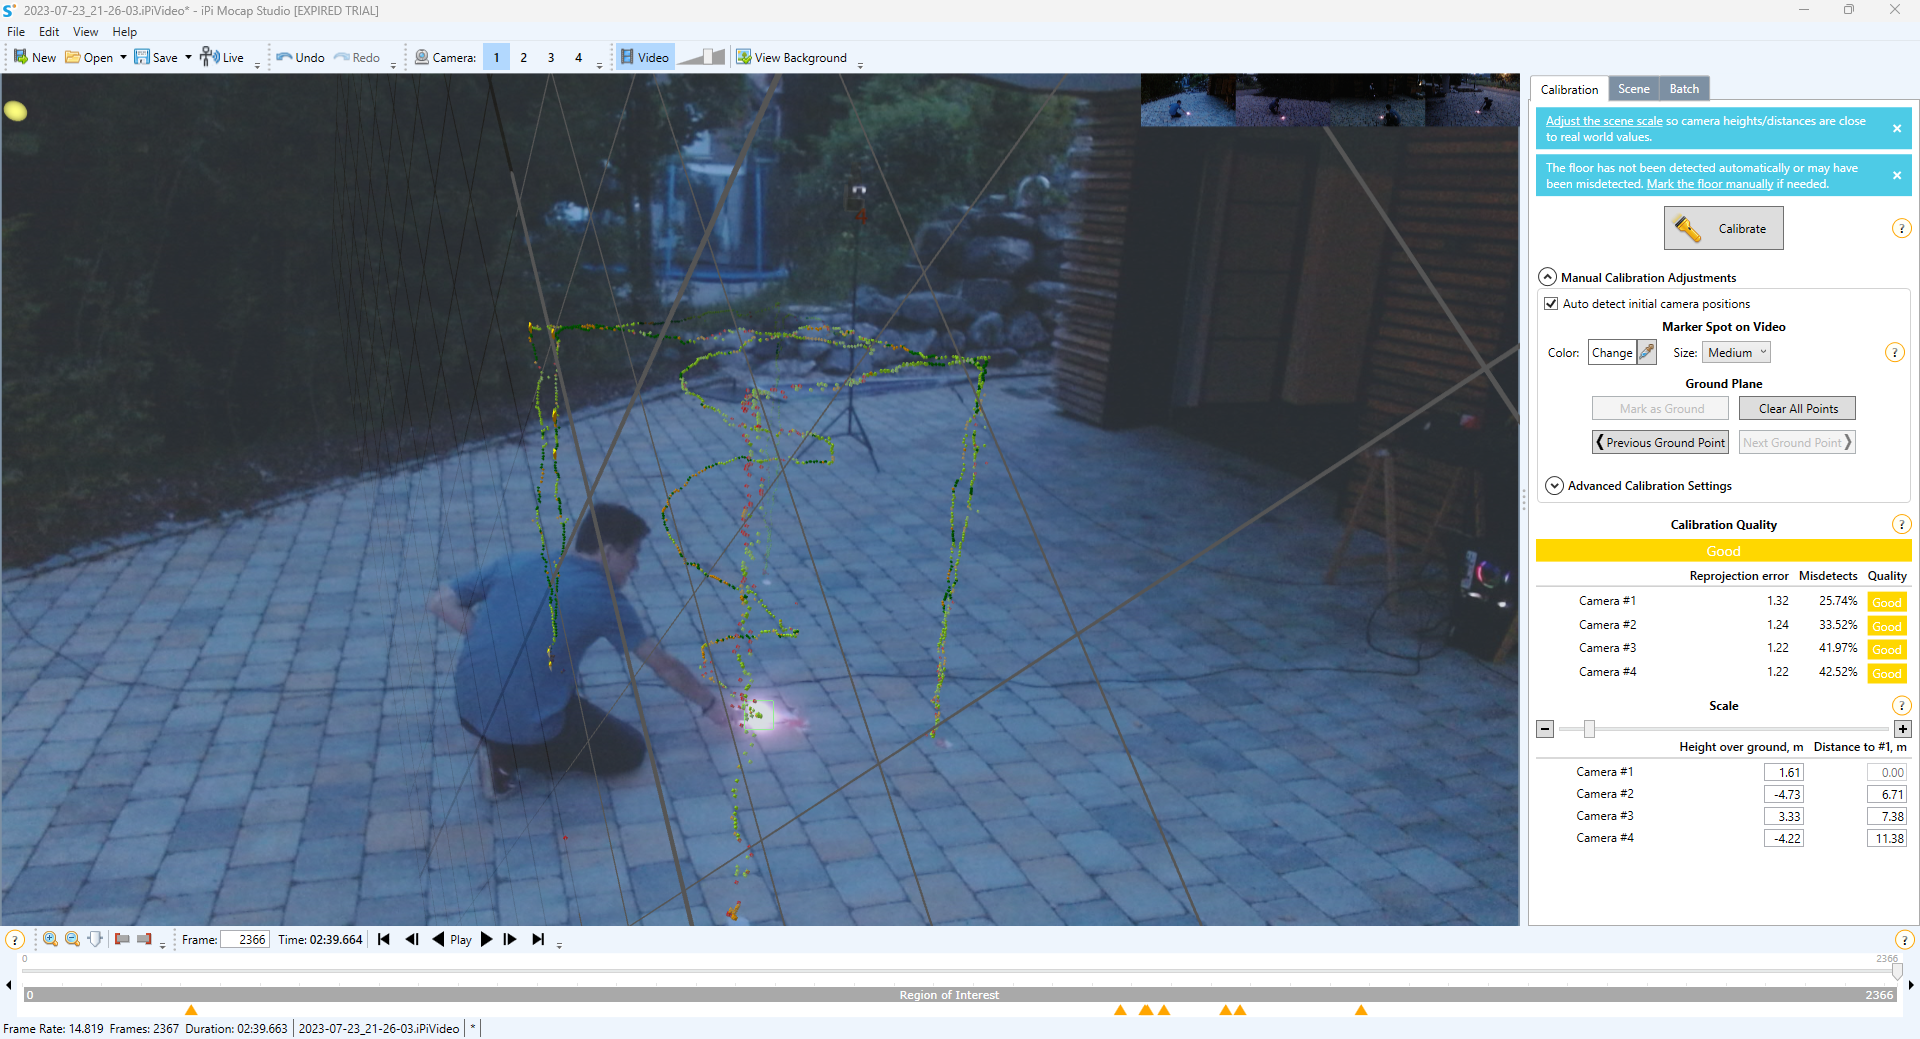Switch to camera 2 view
This screenshot has width=1920, height=1039.
coord(523,57)
